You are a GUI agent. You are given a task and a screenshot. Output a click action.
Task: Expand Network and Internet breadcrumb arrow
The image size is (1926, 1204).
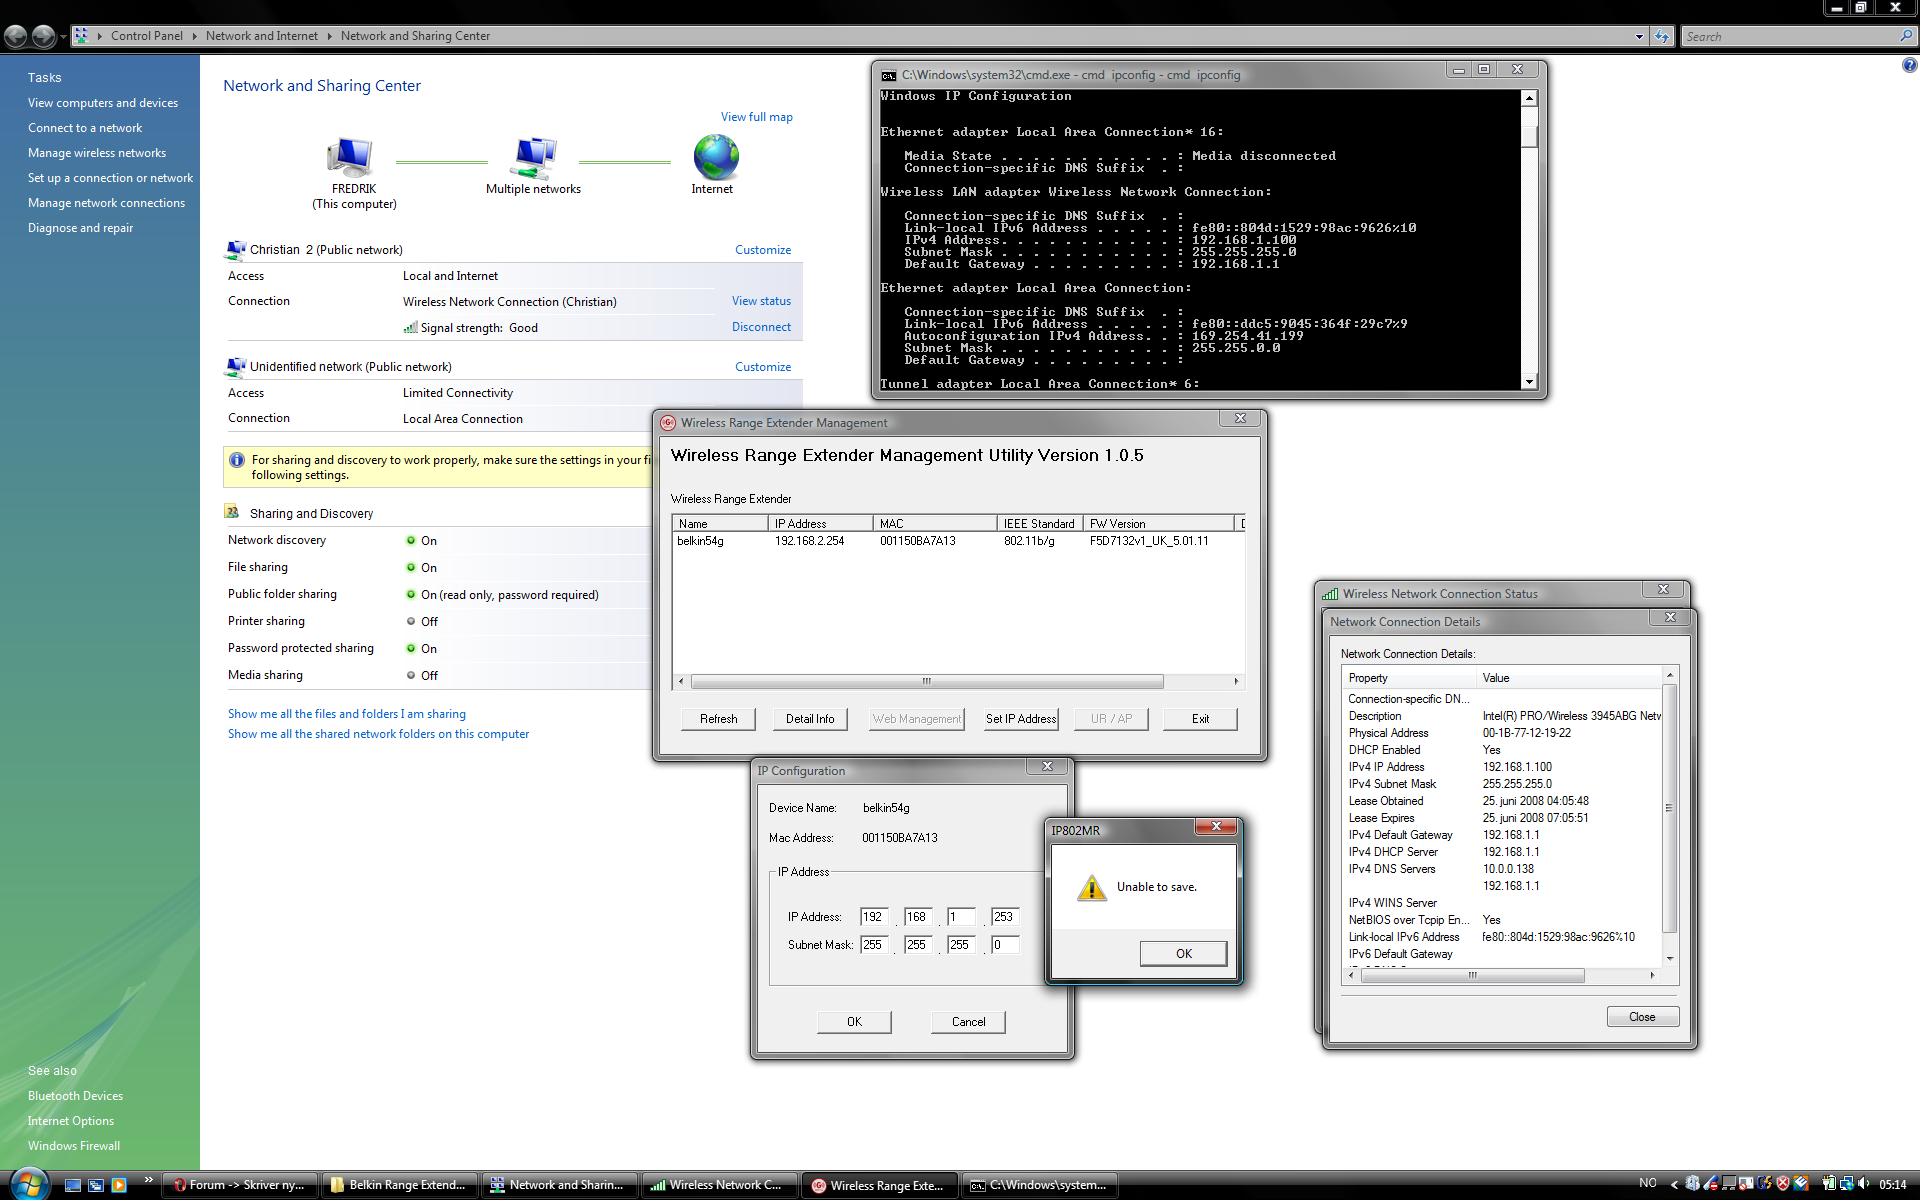330,36
